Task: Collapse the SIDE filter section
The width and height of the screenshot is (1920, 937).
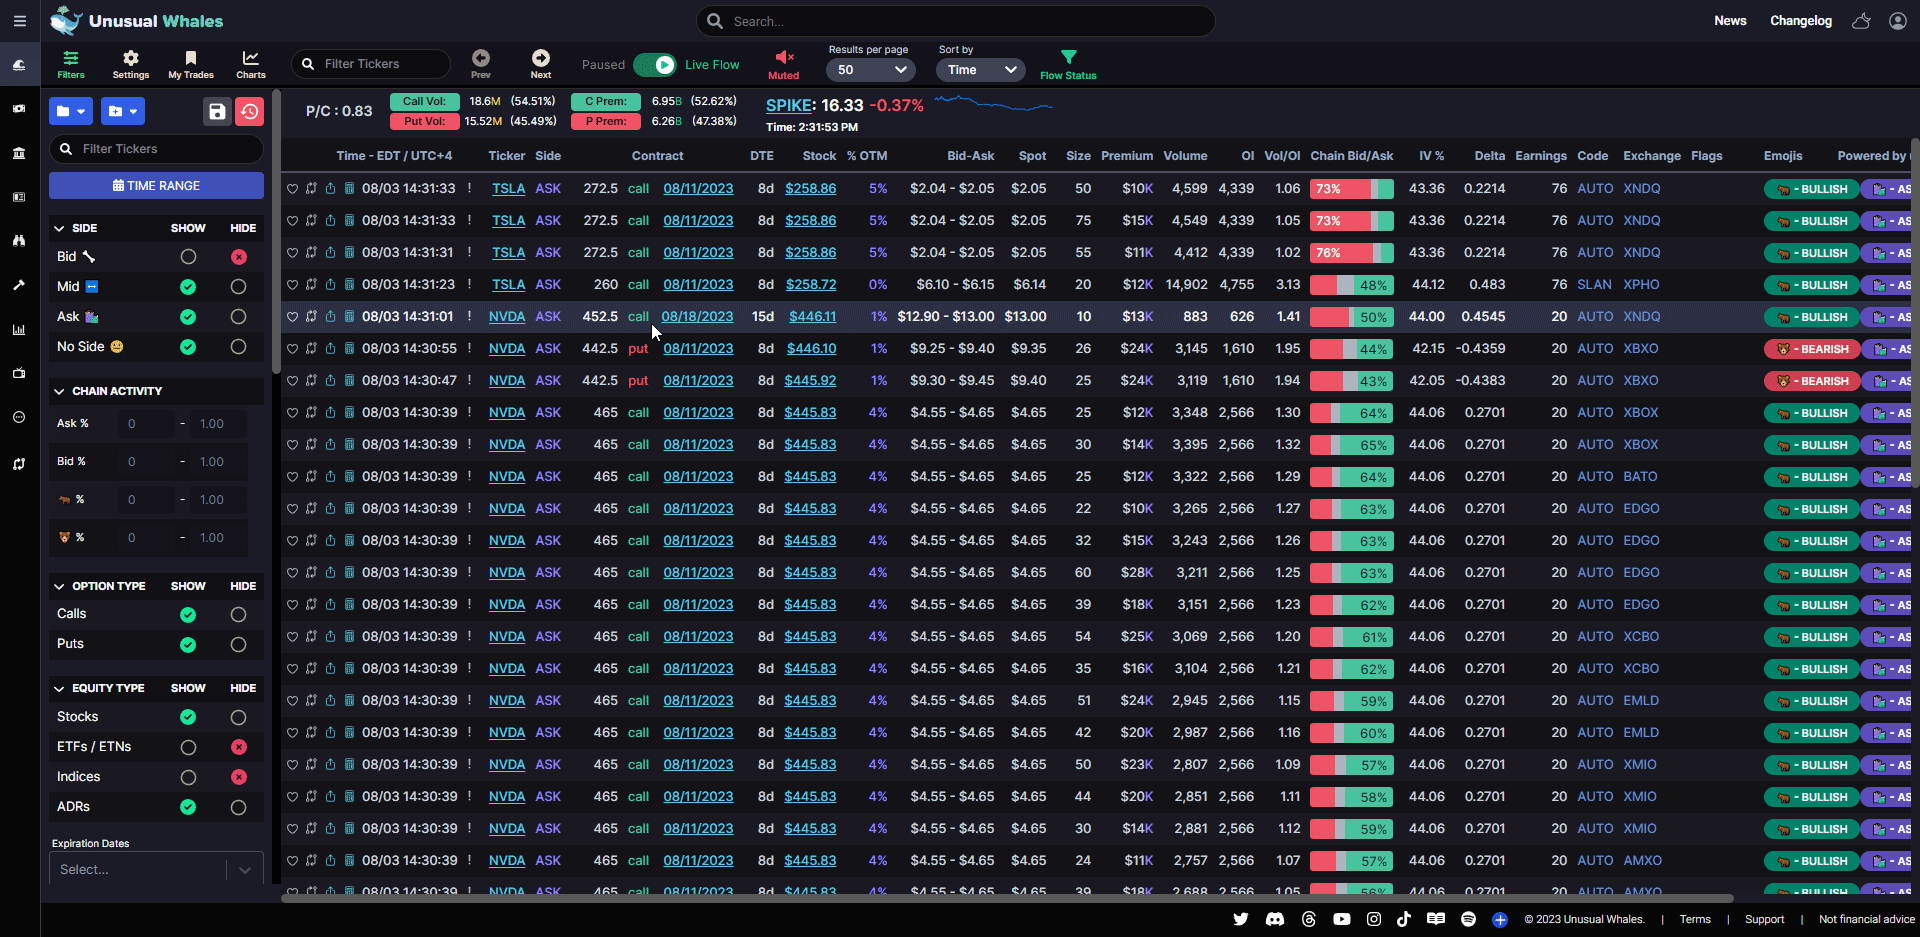Action: click(59, 228)
